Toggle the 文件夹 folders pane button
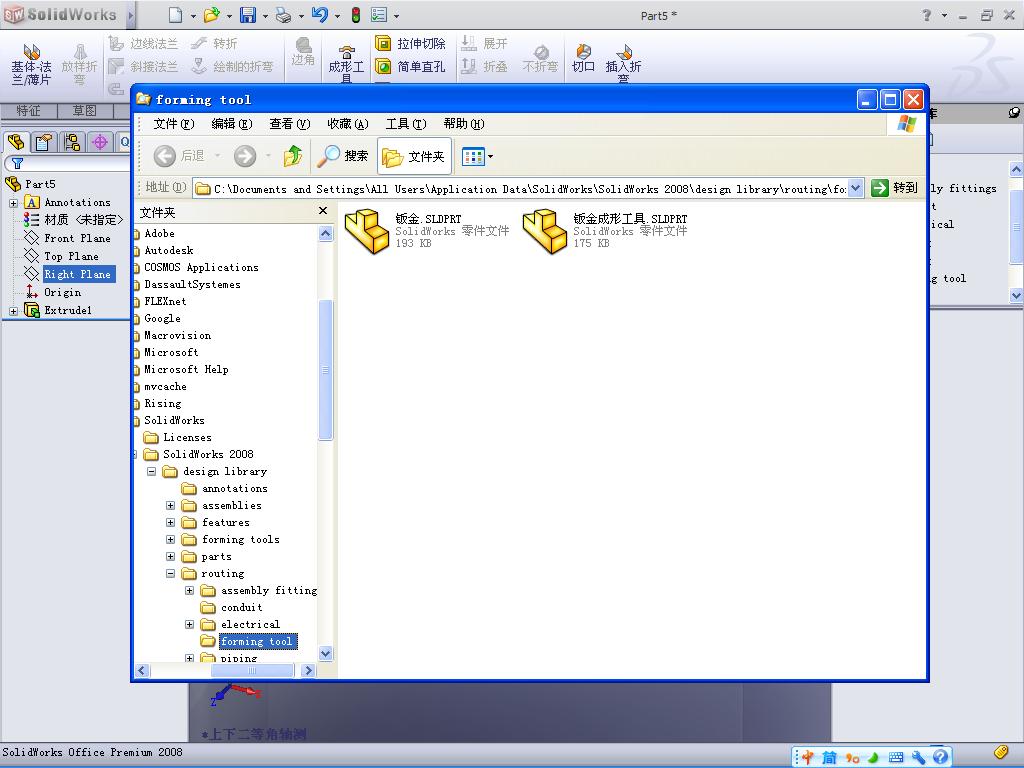 click(414, 156)
